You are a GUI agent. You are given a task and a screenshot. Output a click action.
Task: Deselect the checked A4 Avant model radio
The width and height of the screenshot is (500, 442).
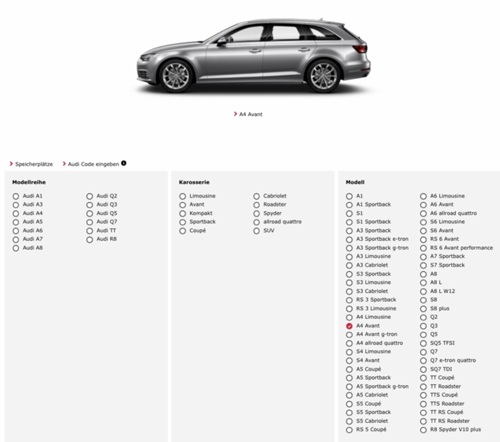[x=349, y=326]
